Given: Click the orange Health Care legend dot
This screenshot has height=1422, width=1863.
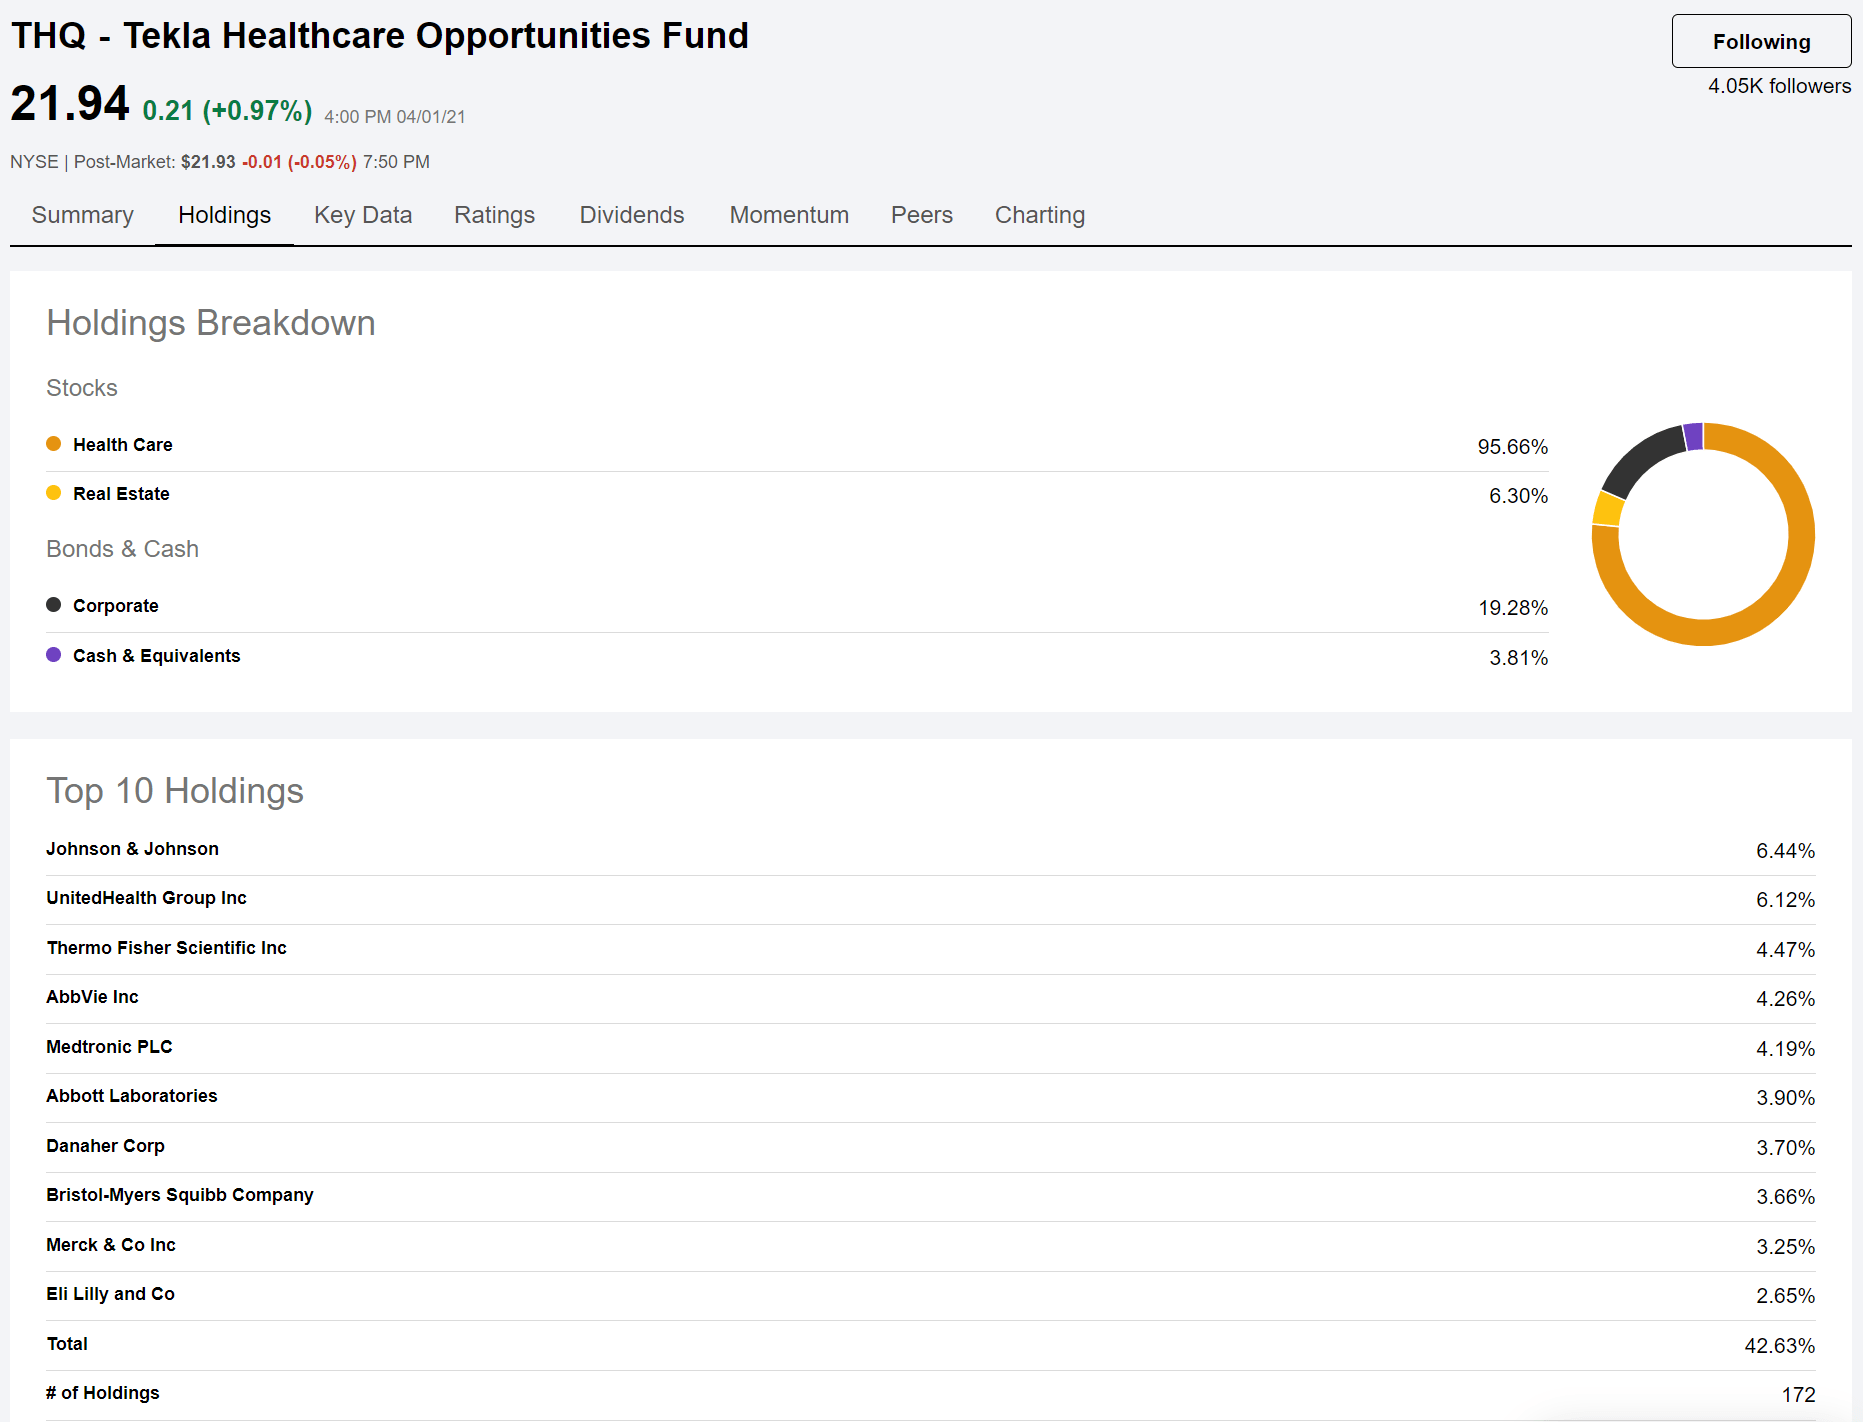Looking at the screenshot, I should click(x=54, y=444).
